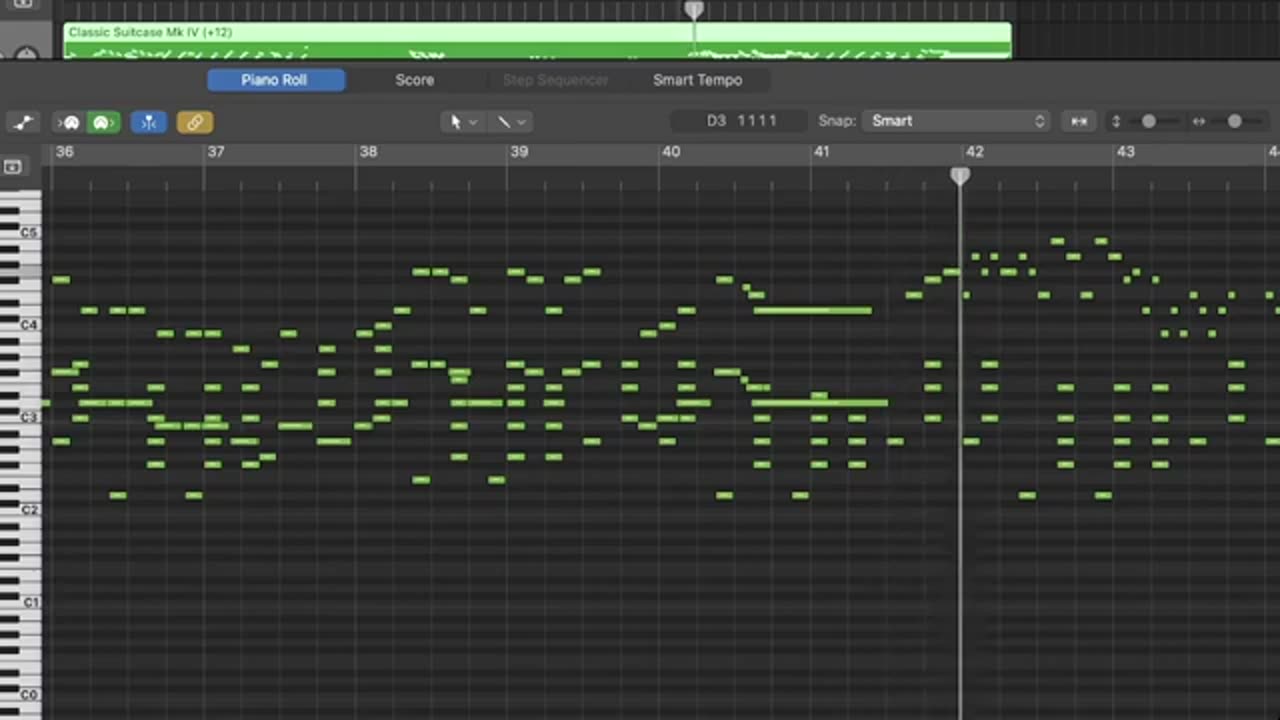This screenshot has width=1280, height=720.
Task: Click the horizontal zoom arrows icon
Action: point(1199,122)
